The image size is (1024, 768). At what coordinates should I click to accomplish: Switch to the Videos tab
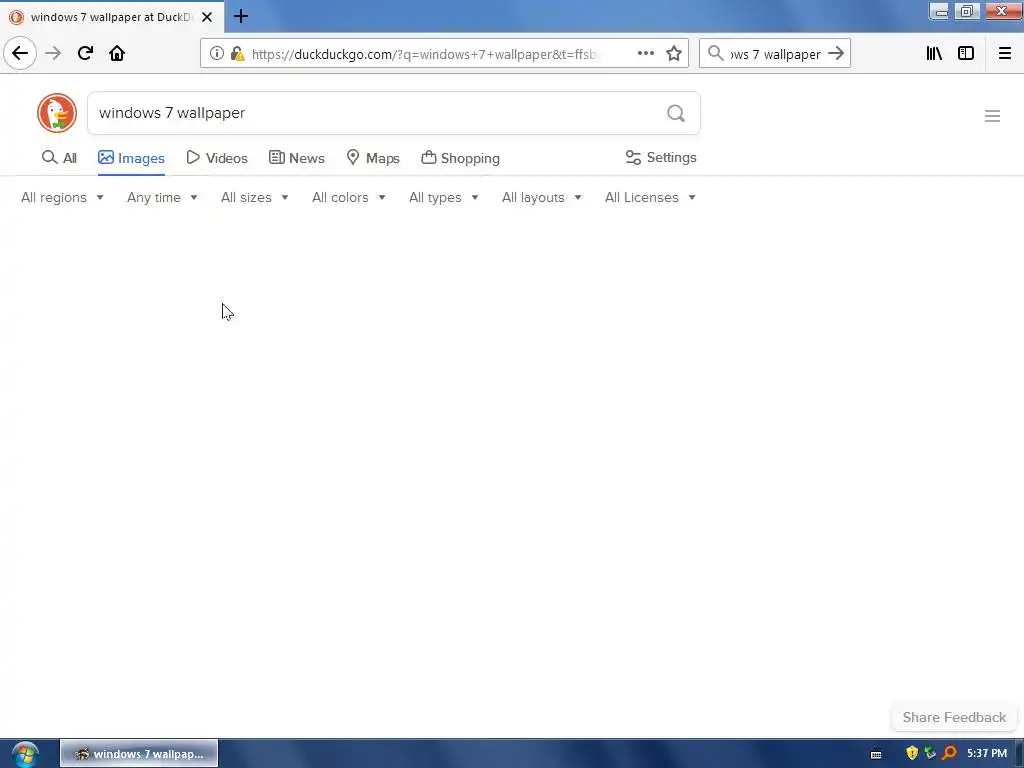(x=217, y=158)
